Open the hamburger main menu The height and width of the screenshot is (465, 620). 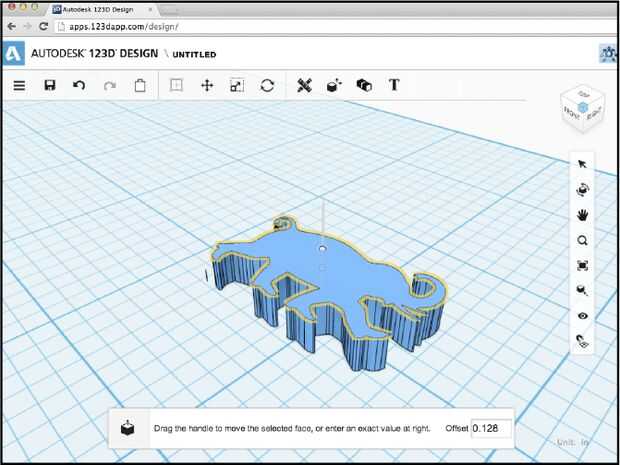pos(19,85)
